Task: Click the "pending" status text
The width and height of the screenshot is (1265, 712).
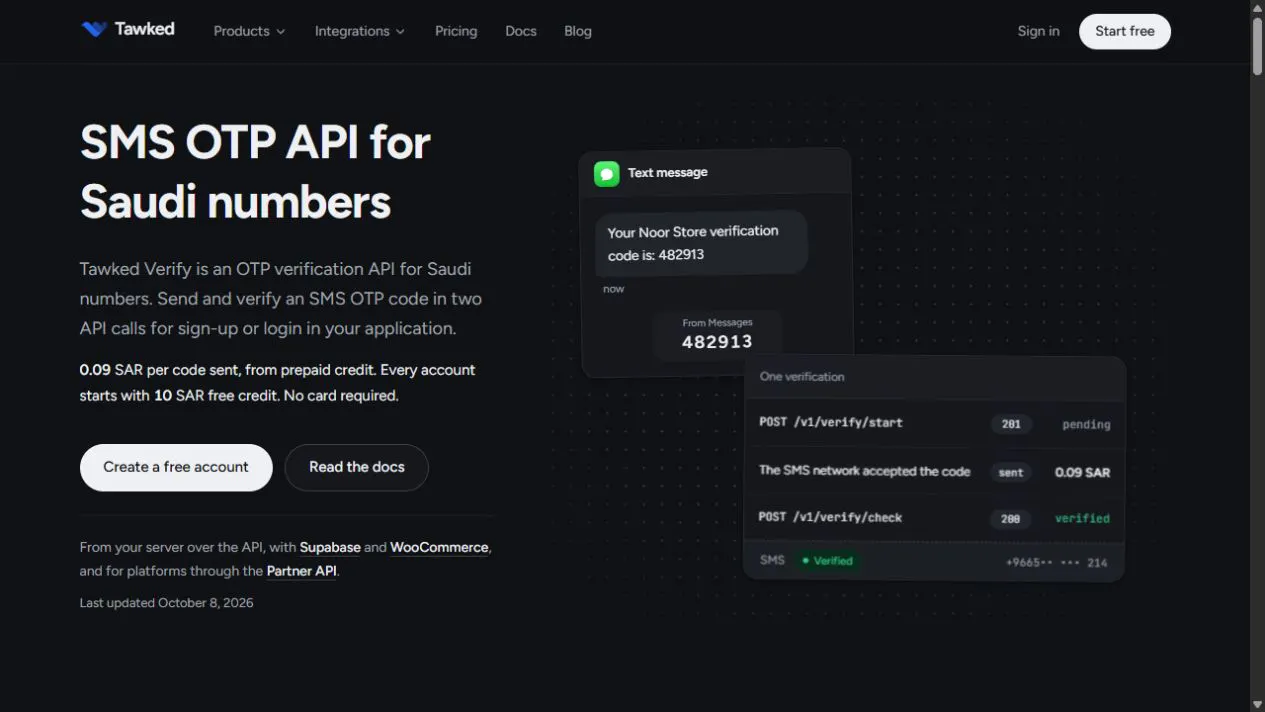Action: [1086, 424]
